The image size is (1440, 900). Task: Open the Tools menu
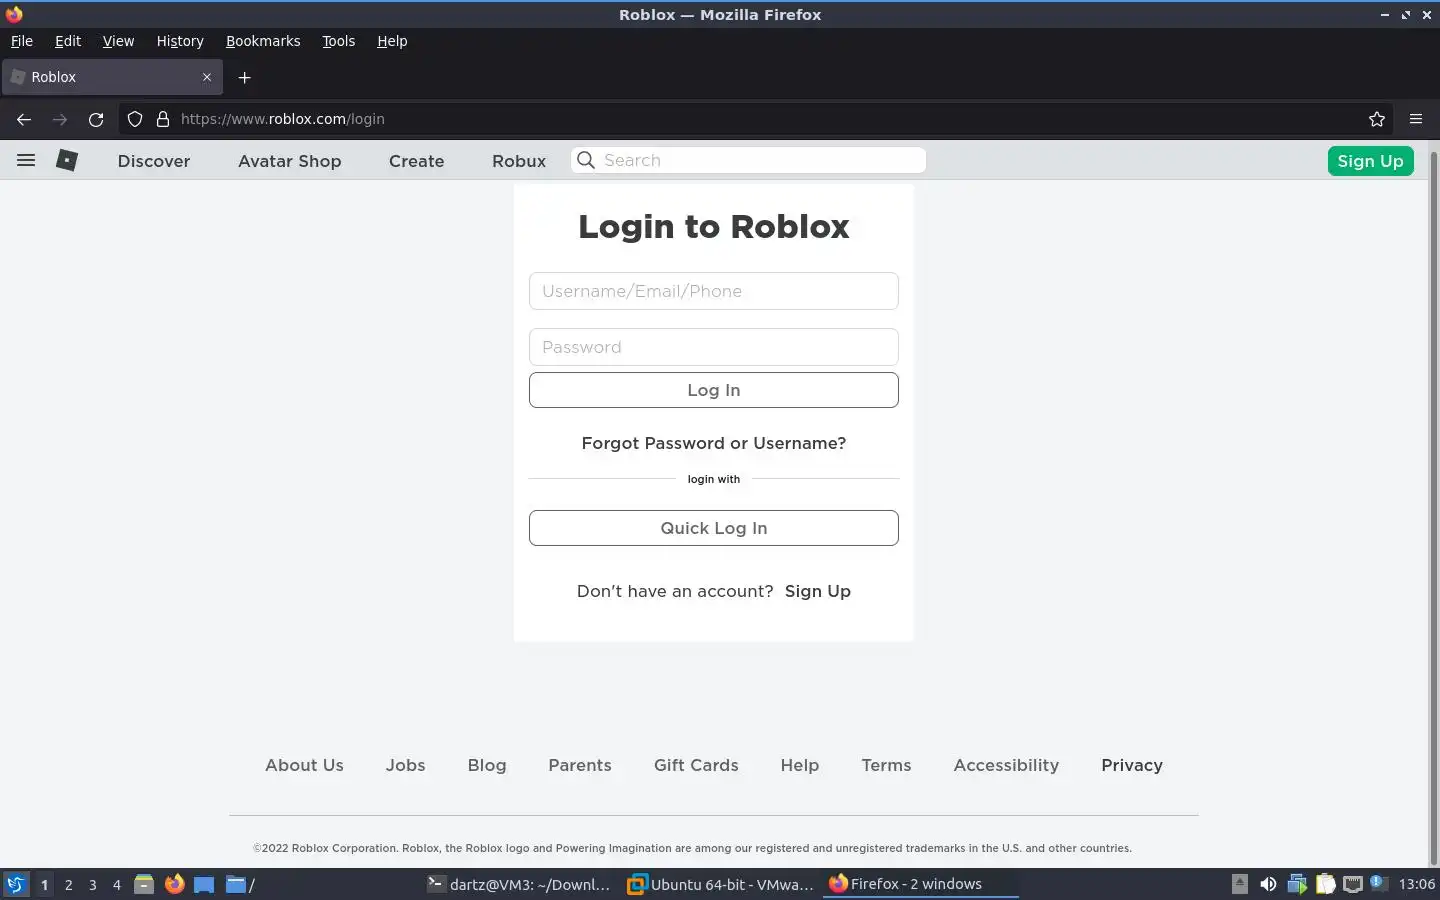click(x=338, y=41)
